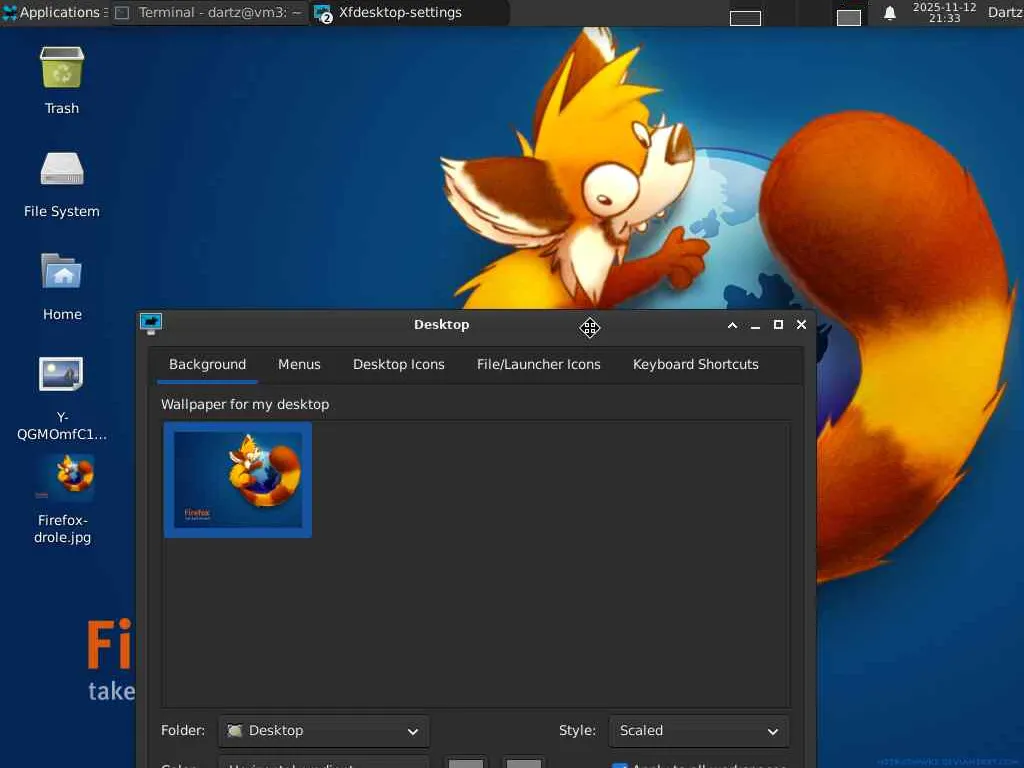Expand the Folder dropdown set to Desktop
The image size is (1024, 768).
324,731
